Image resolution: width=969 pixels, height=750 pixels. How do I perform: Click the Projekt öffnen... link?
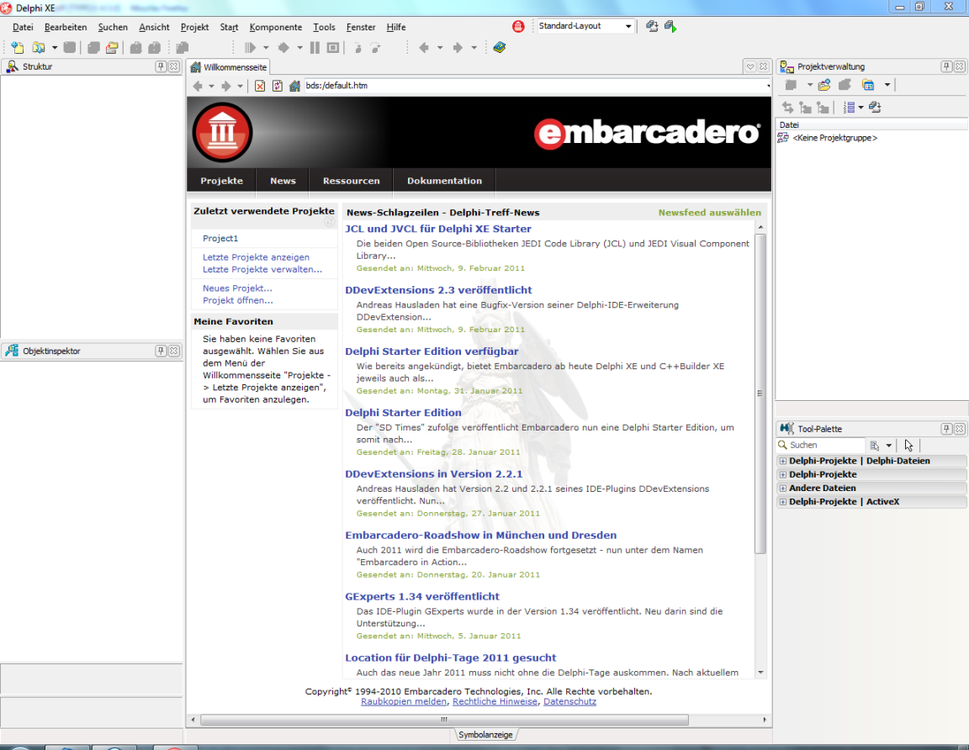click(x=238, y=300)
